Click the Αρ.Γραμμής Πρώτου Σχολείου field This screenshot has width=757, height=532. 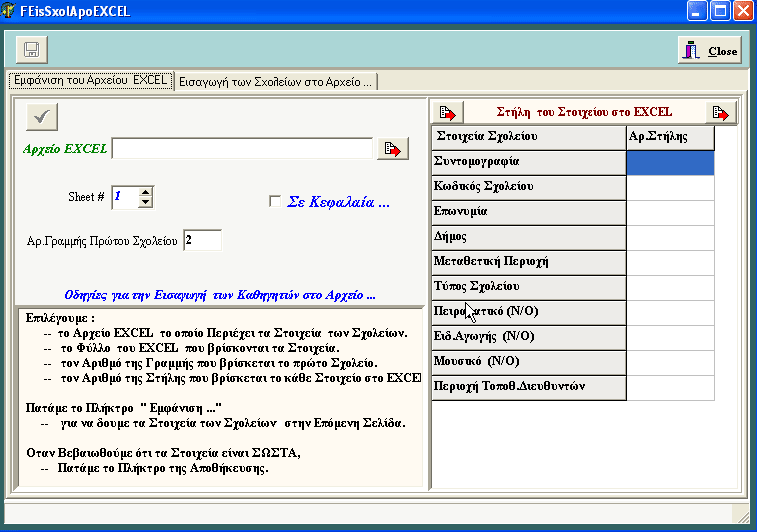point(202,240)
